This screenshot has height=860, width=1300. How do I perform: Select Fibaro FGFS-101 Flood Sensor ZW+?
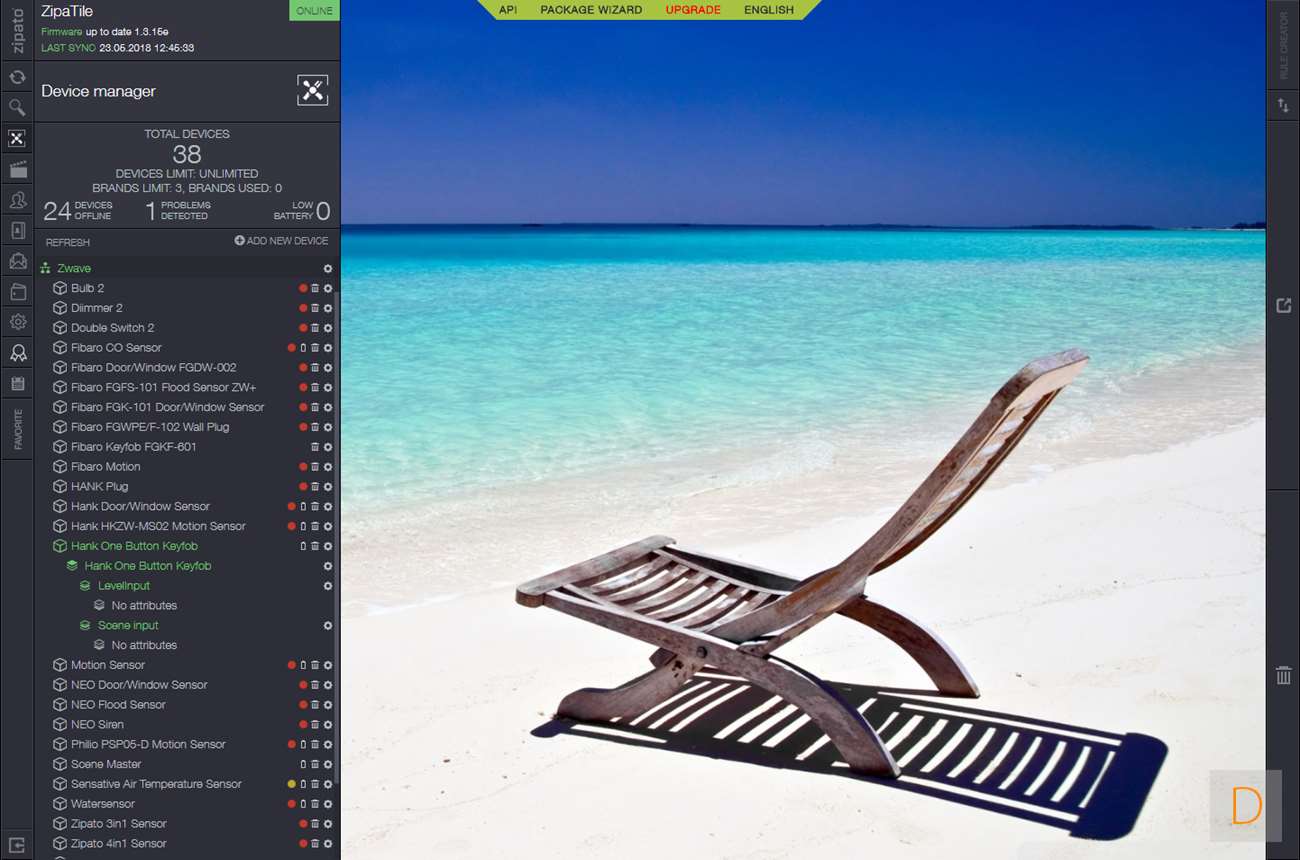(x=164, y=388)
